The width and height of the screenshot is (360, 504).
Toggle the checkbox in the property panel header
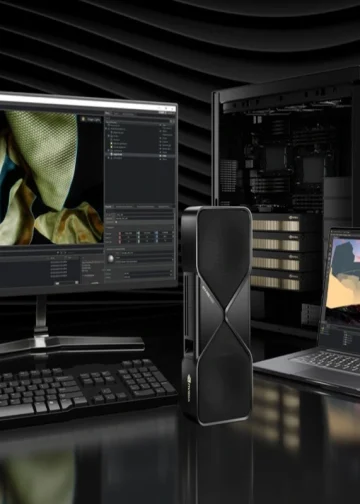click(116, 222)
